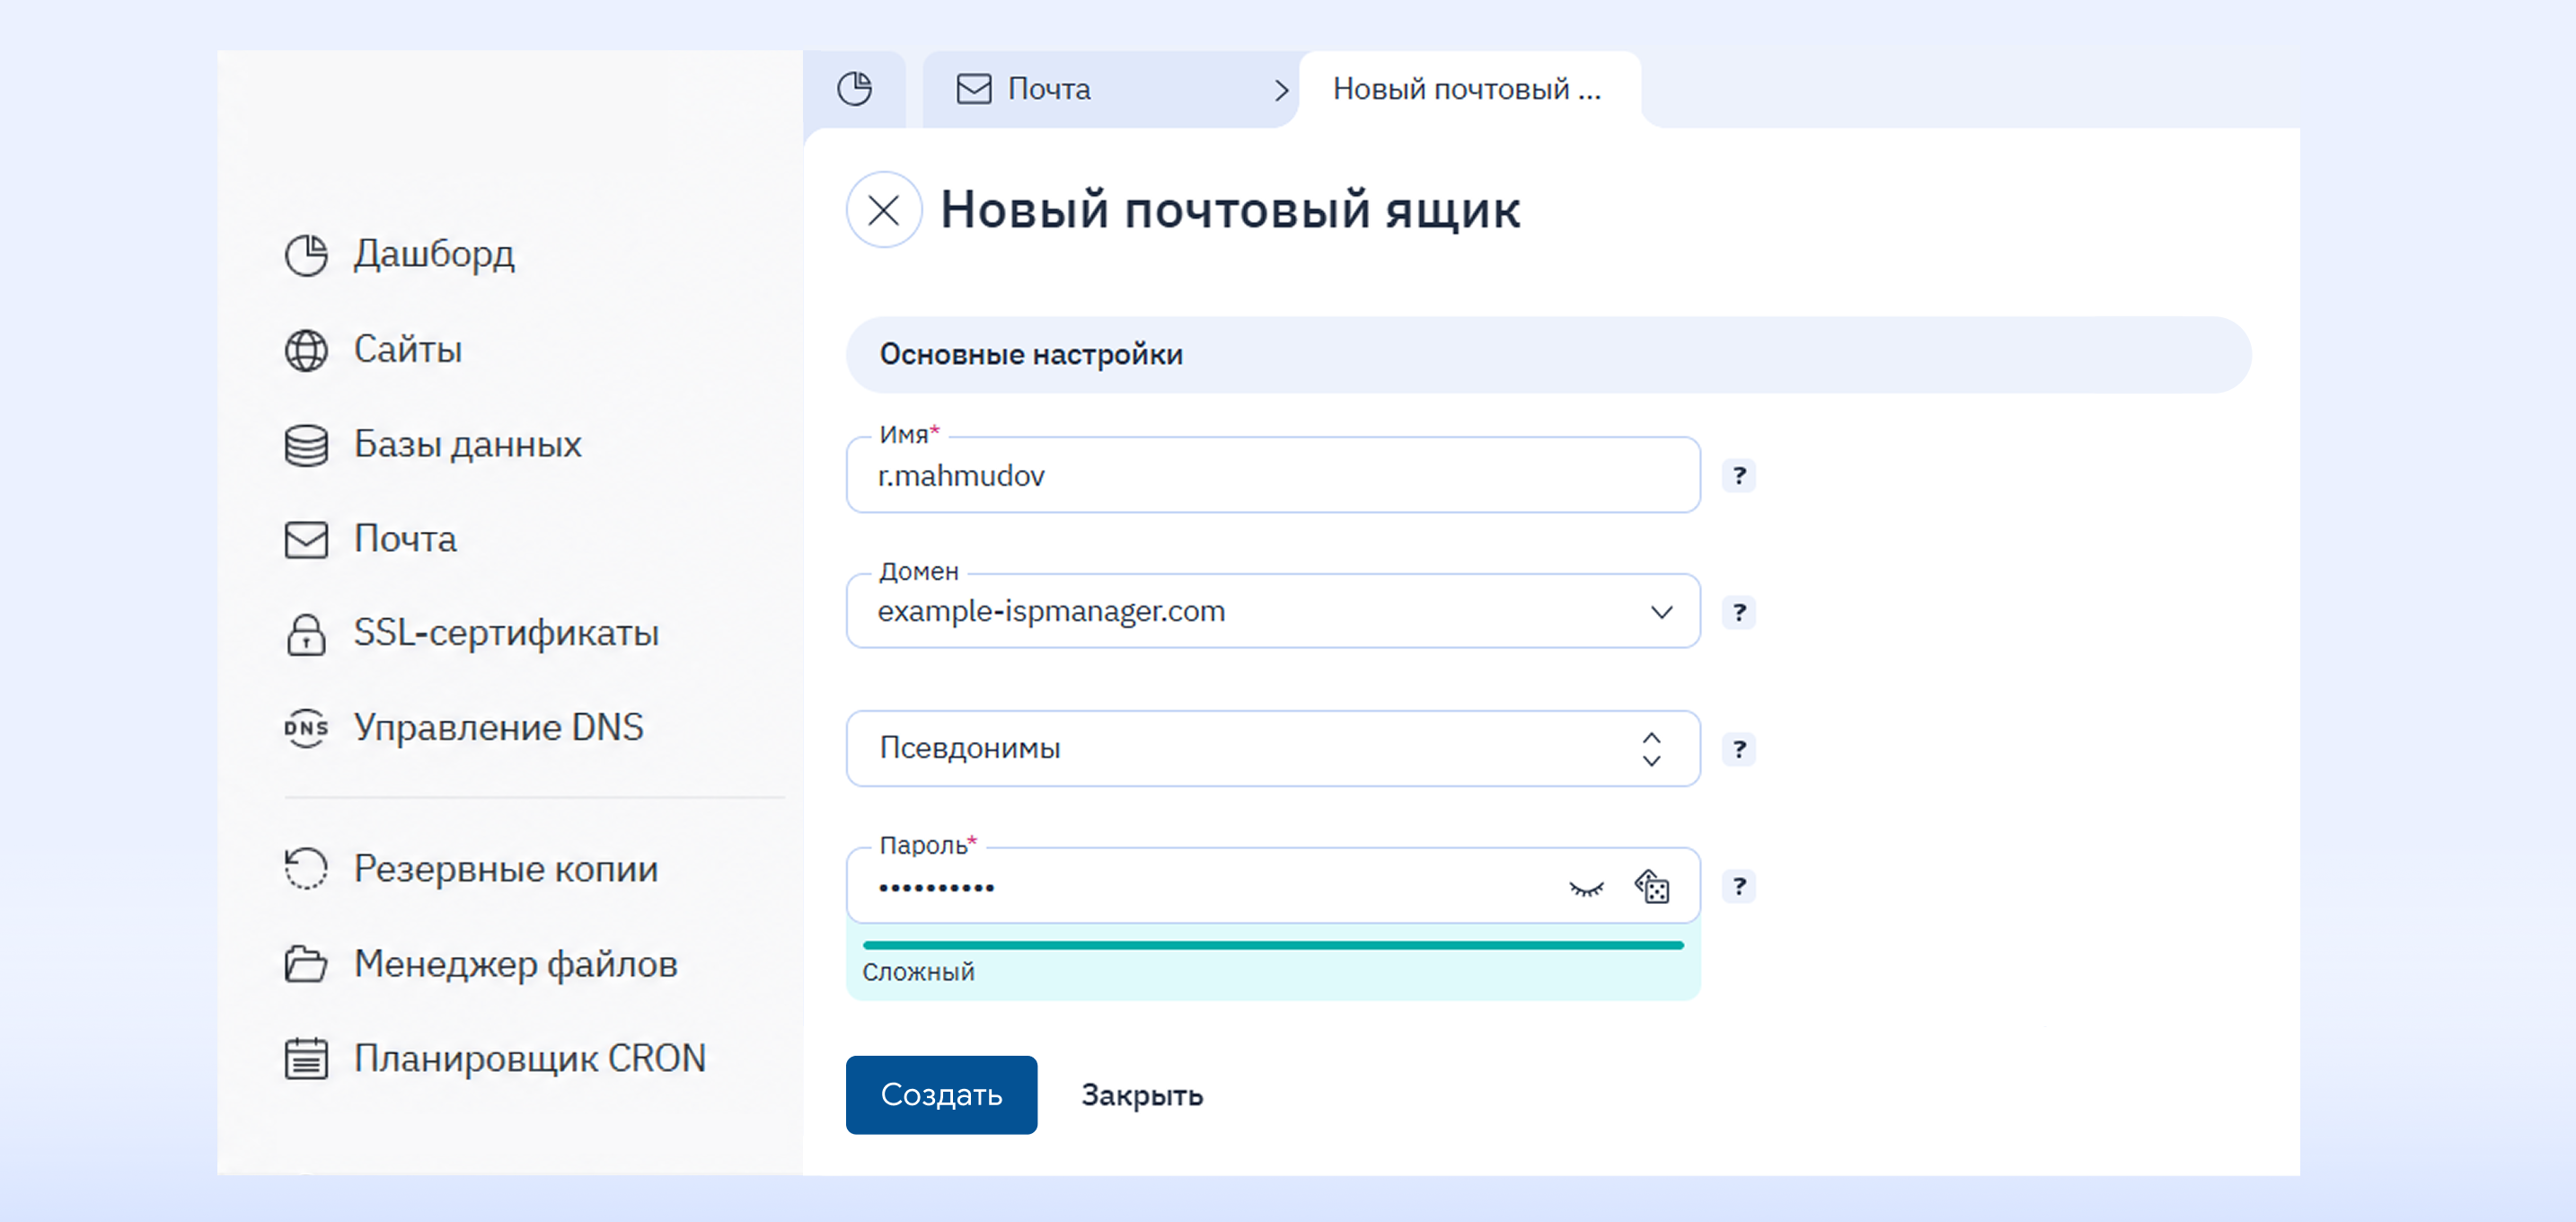Click the Менеджер файлов folder icon

point(306,964)
